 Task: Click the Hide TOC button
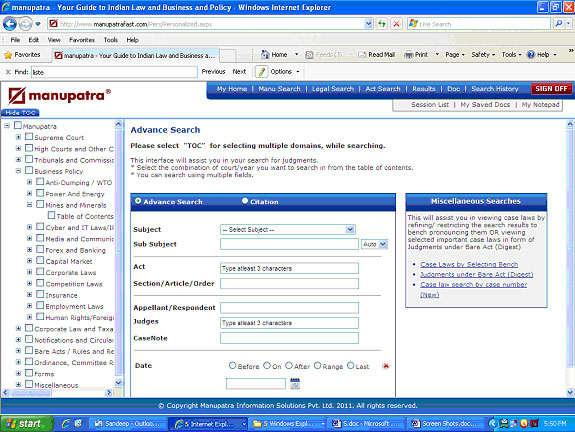pos(20,113)
